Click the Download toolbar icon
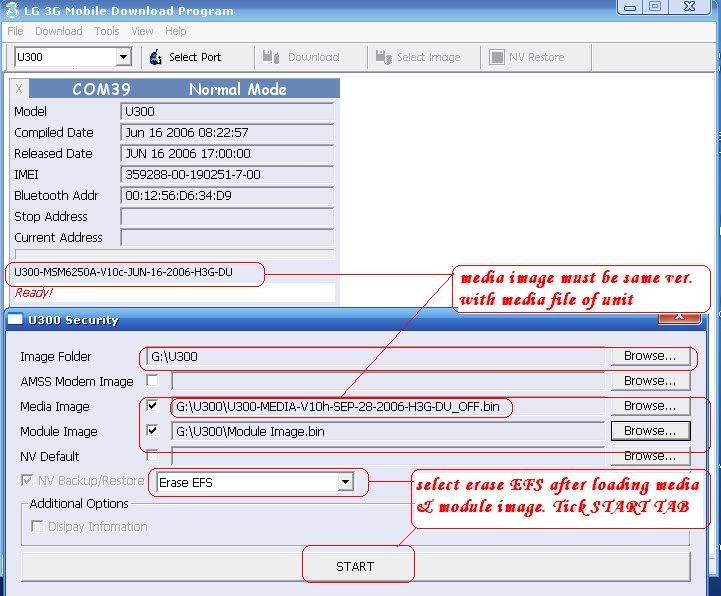721x596 pixels. click(x=271, y=57)
